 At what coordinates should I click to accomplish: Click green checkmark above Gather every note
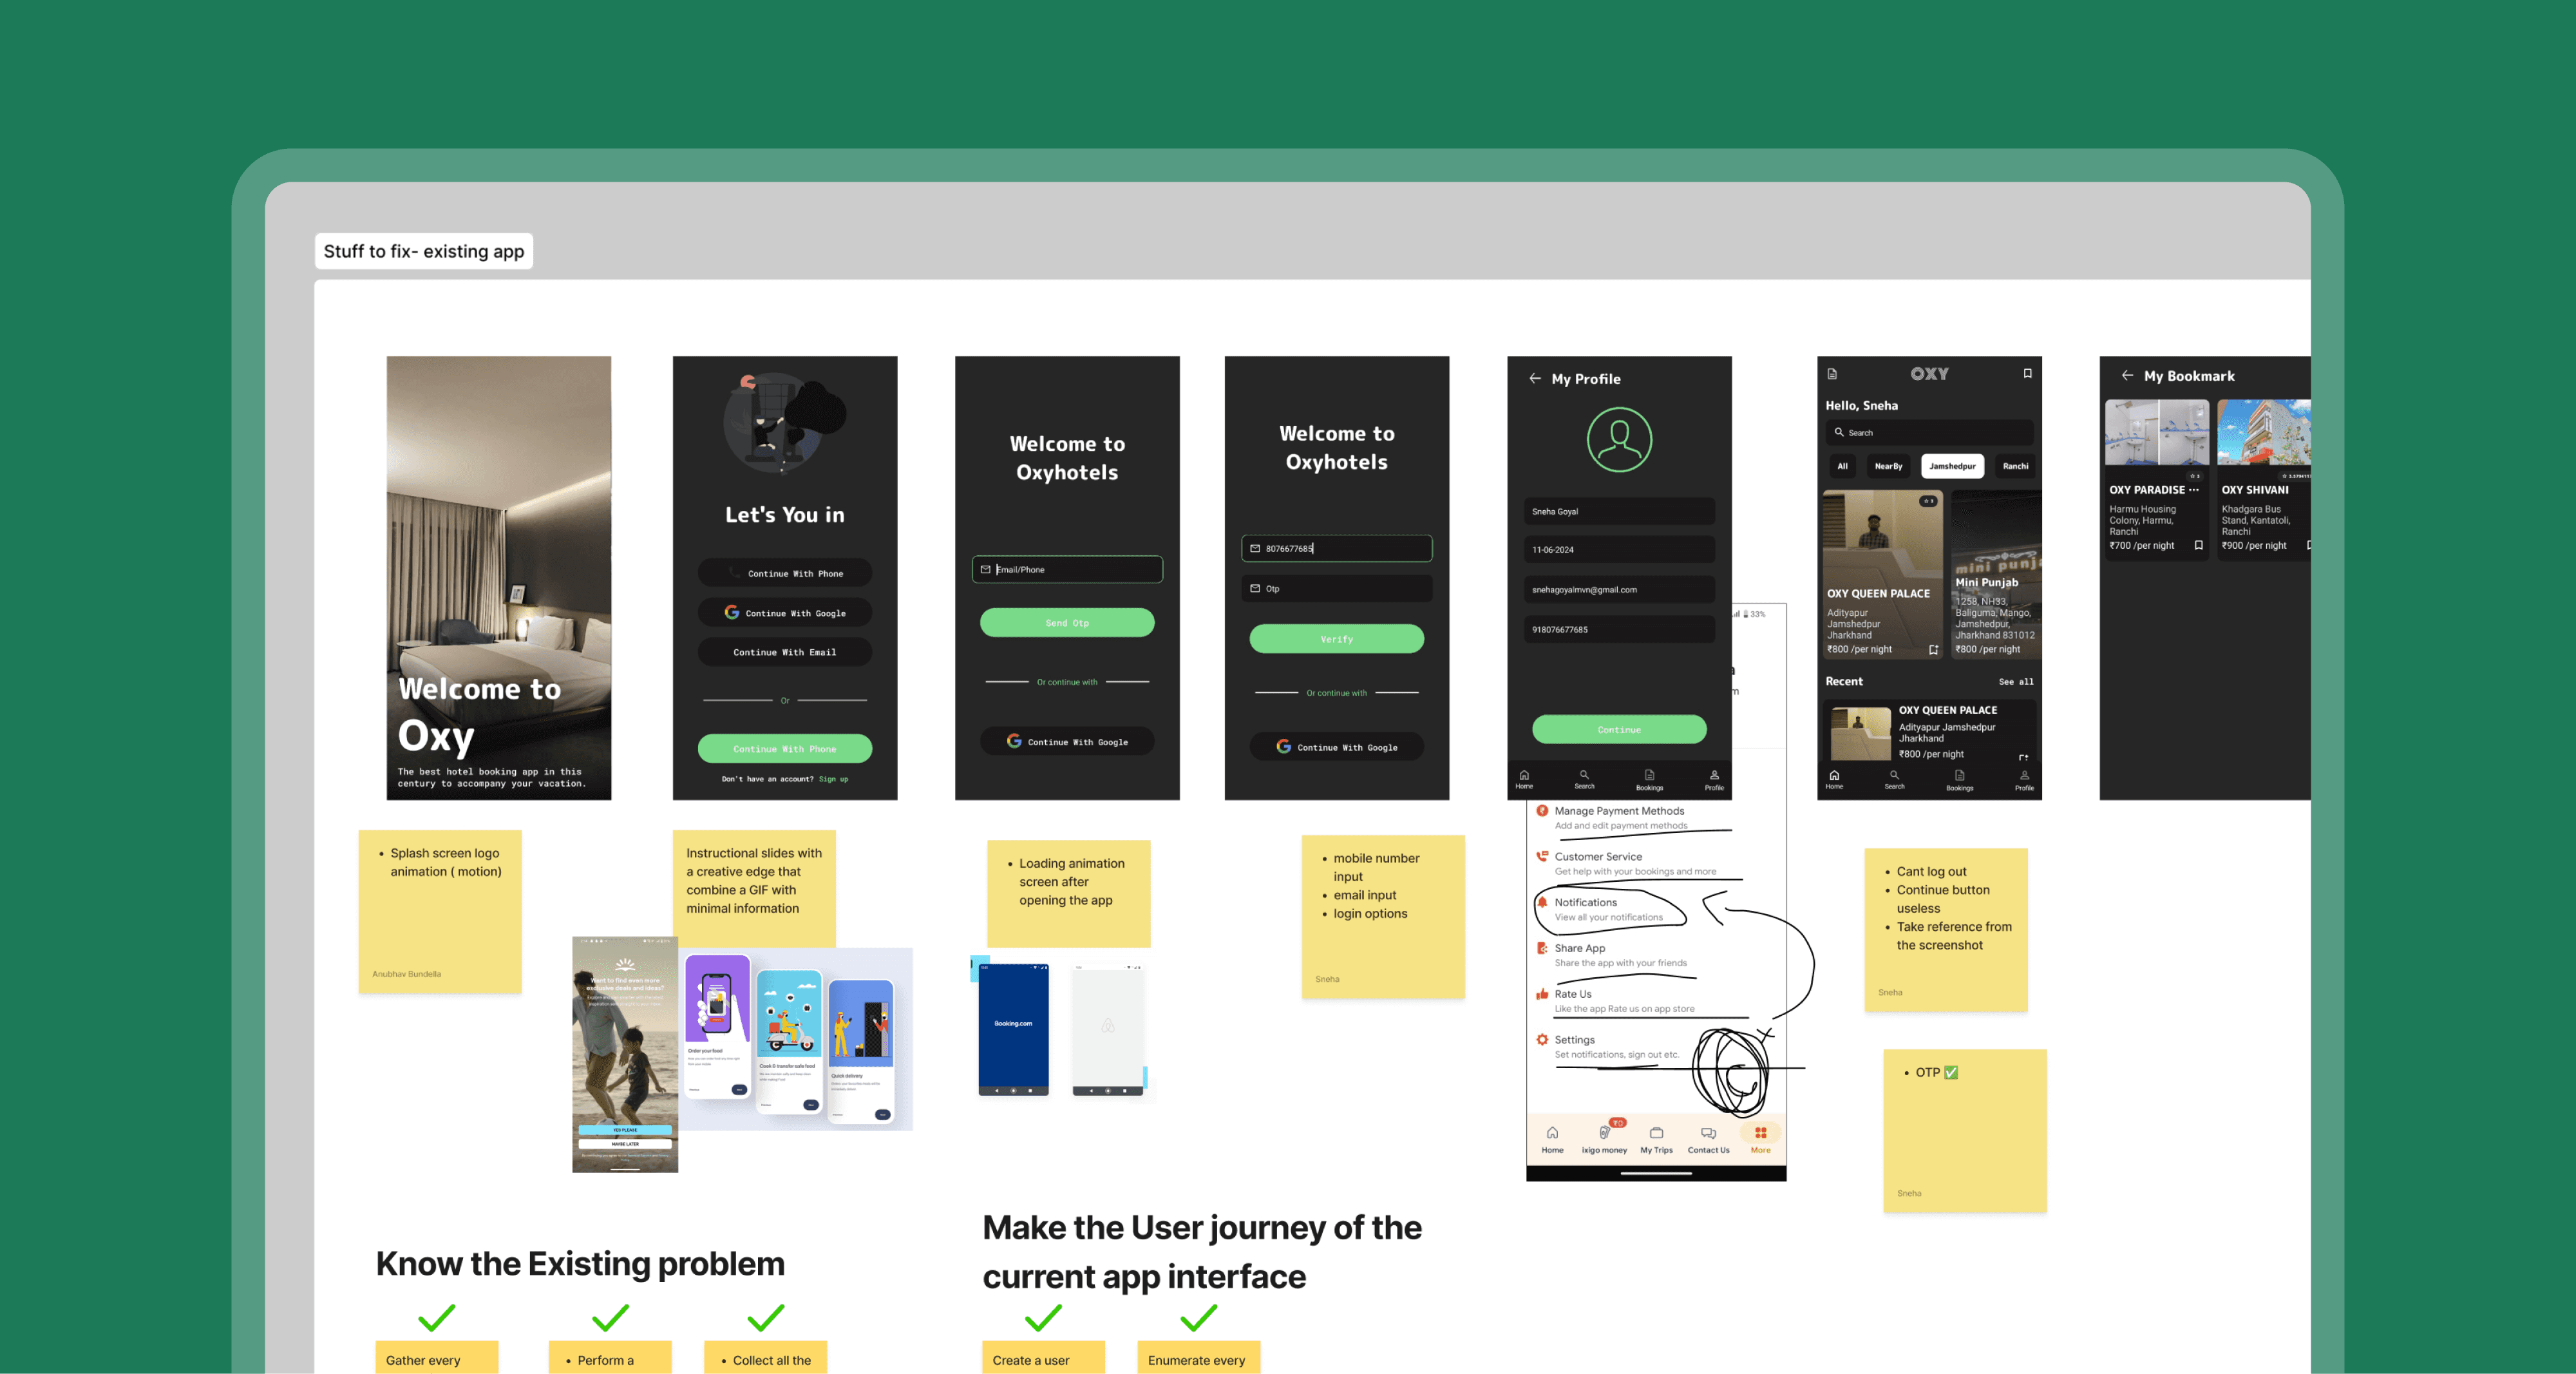tap(436, 1317)
